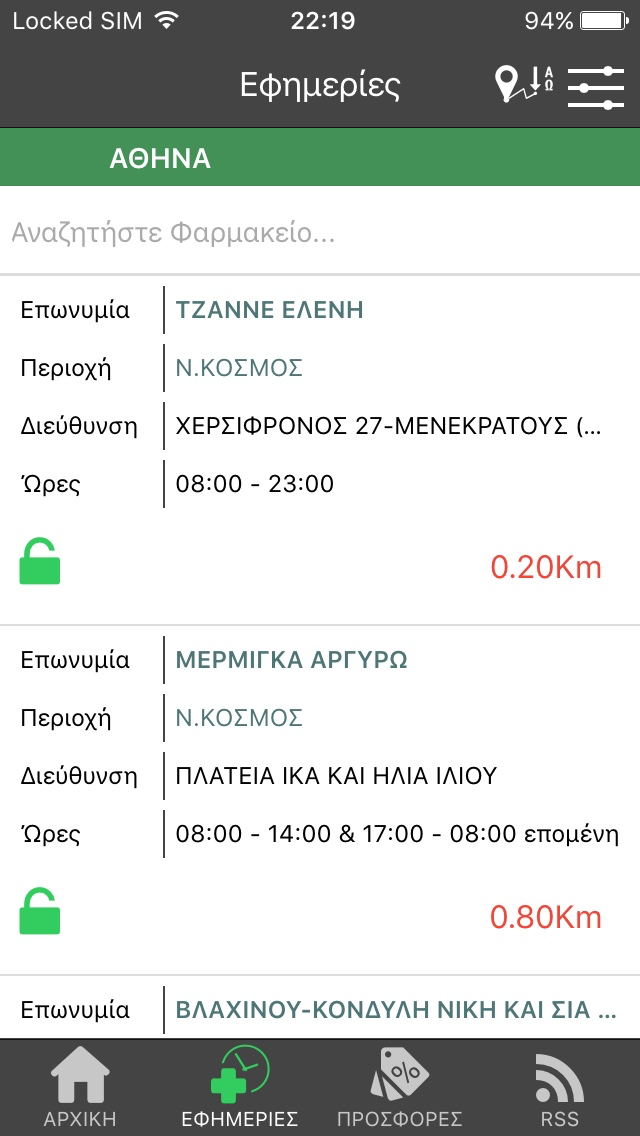Tap green open-lock icon for ΤΖΑΝΝΕ ΕΛΕΝΗ
Image resolution: width=640 pixels, height=1136 pixels.
point(40,562)
